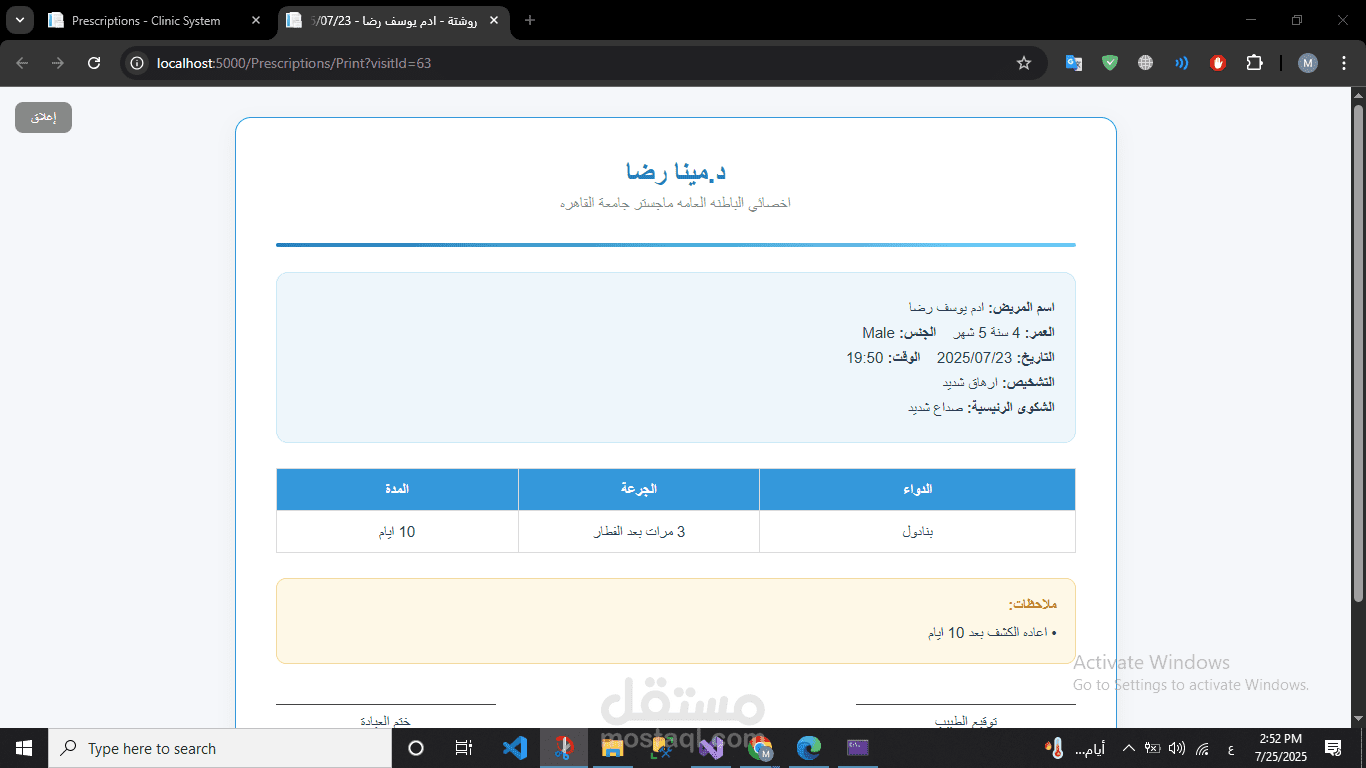Image resolution: width=1366 pixels, height=768 pixels.
Task: Open the Chrome three-dot menu
Action: click(x=1342, y=63)
